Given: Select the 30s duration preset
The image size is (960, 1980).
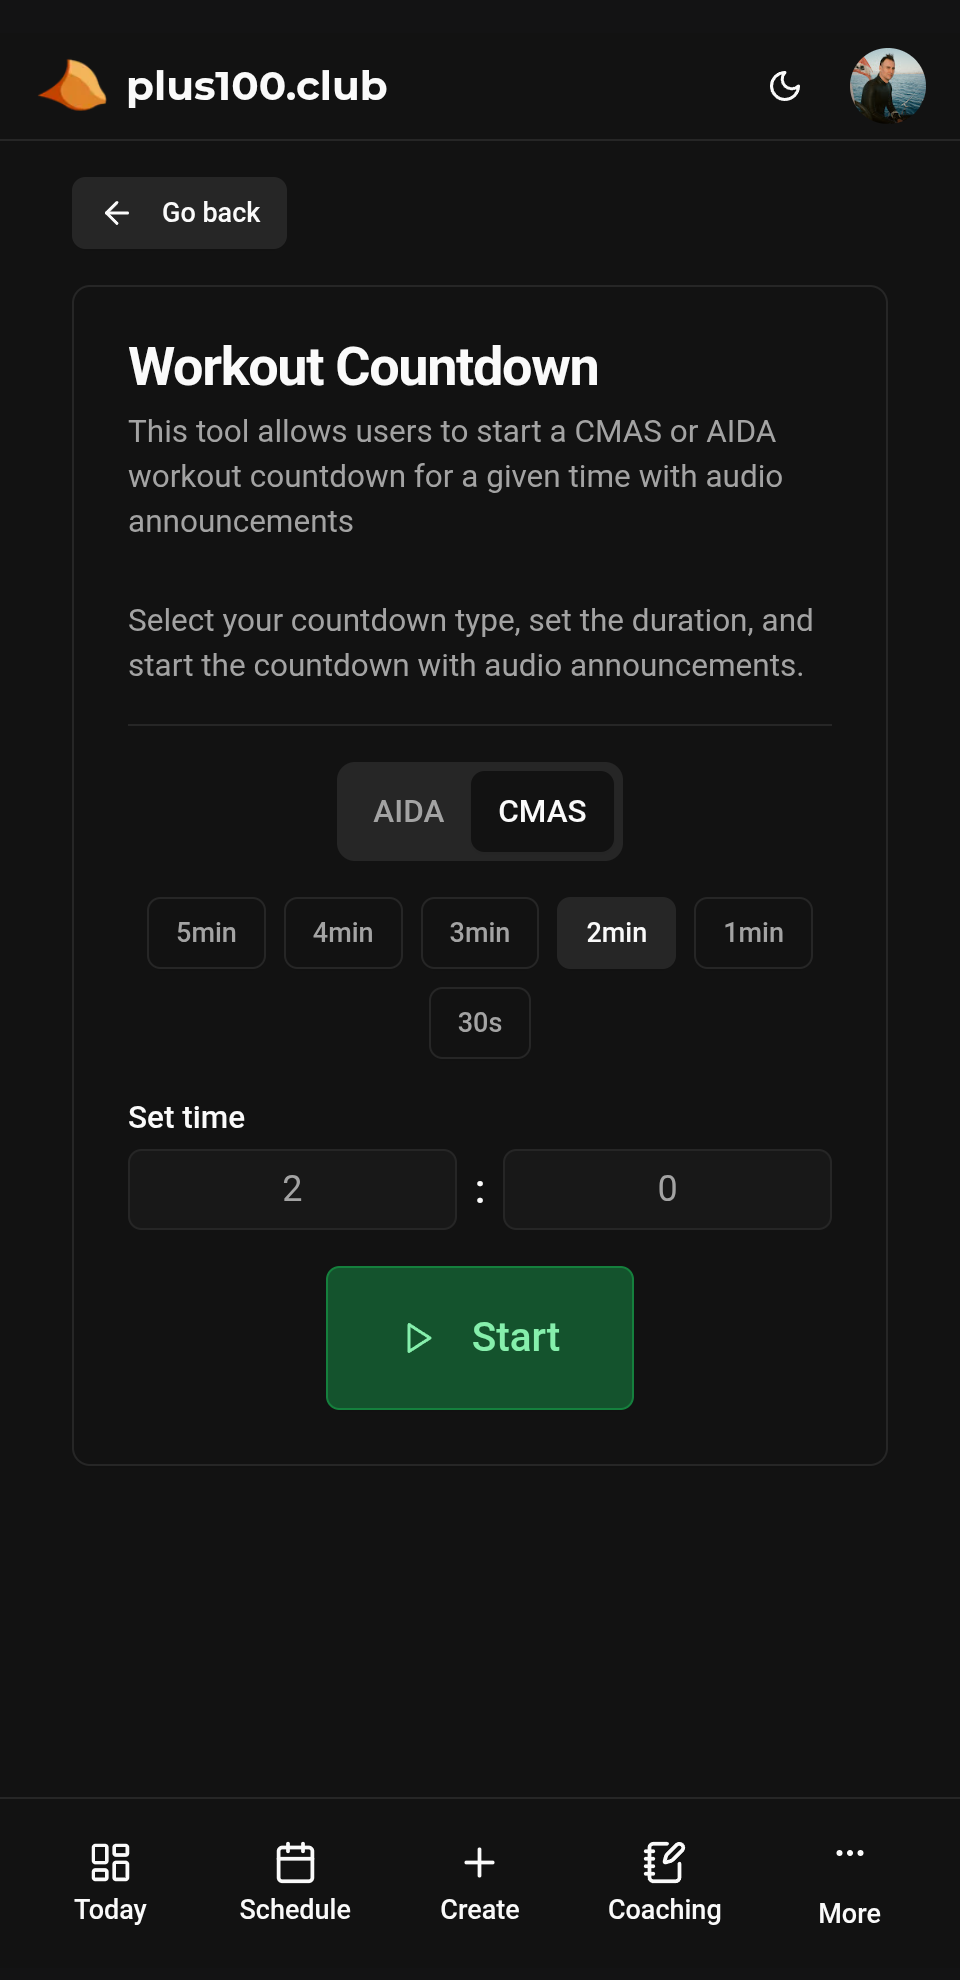Looking at the screenshot, I should click(479, 1022).
